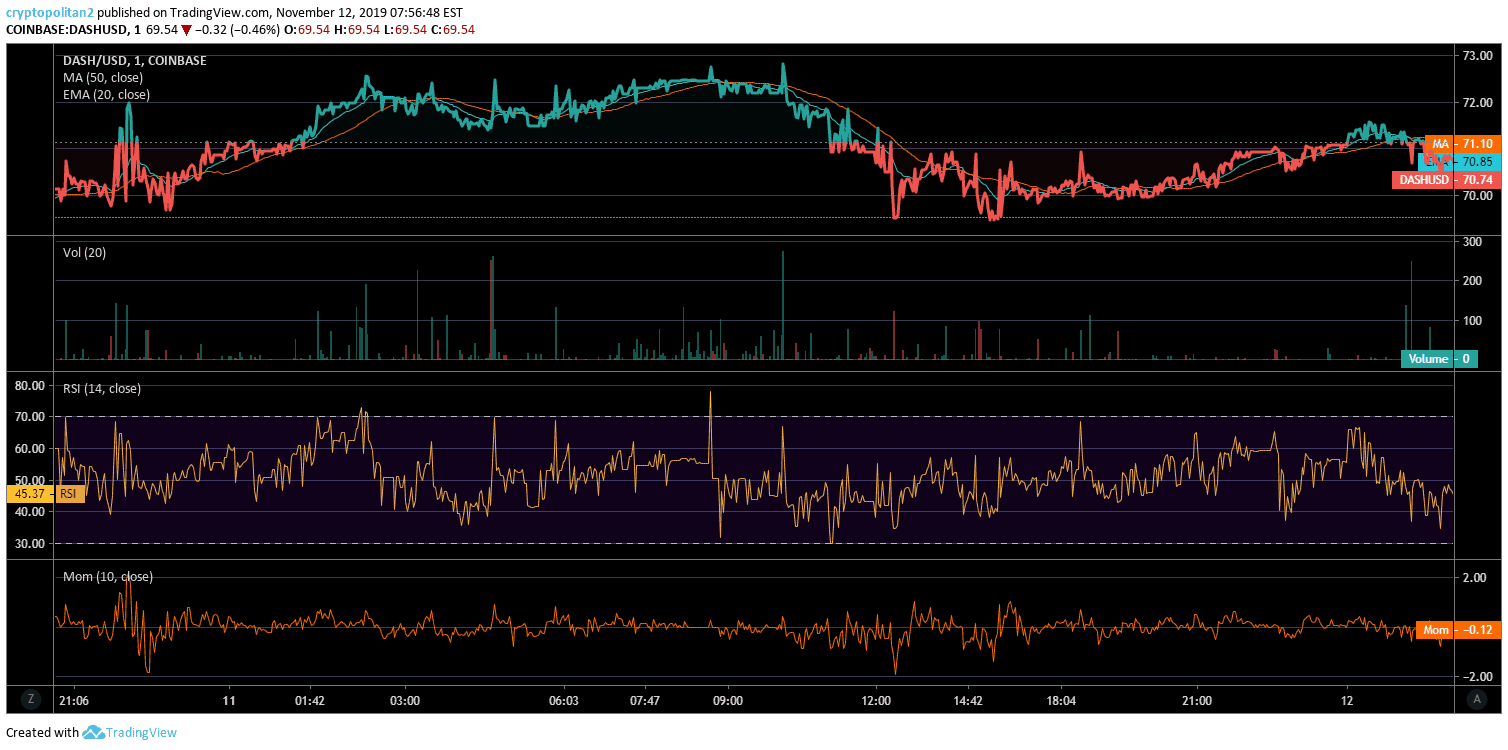Click the 72.00 price axis label
The height and width of the screenshot is (750, 1508).
click(x=1478, y=103)
